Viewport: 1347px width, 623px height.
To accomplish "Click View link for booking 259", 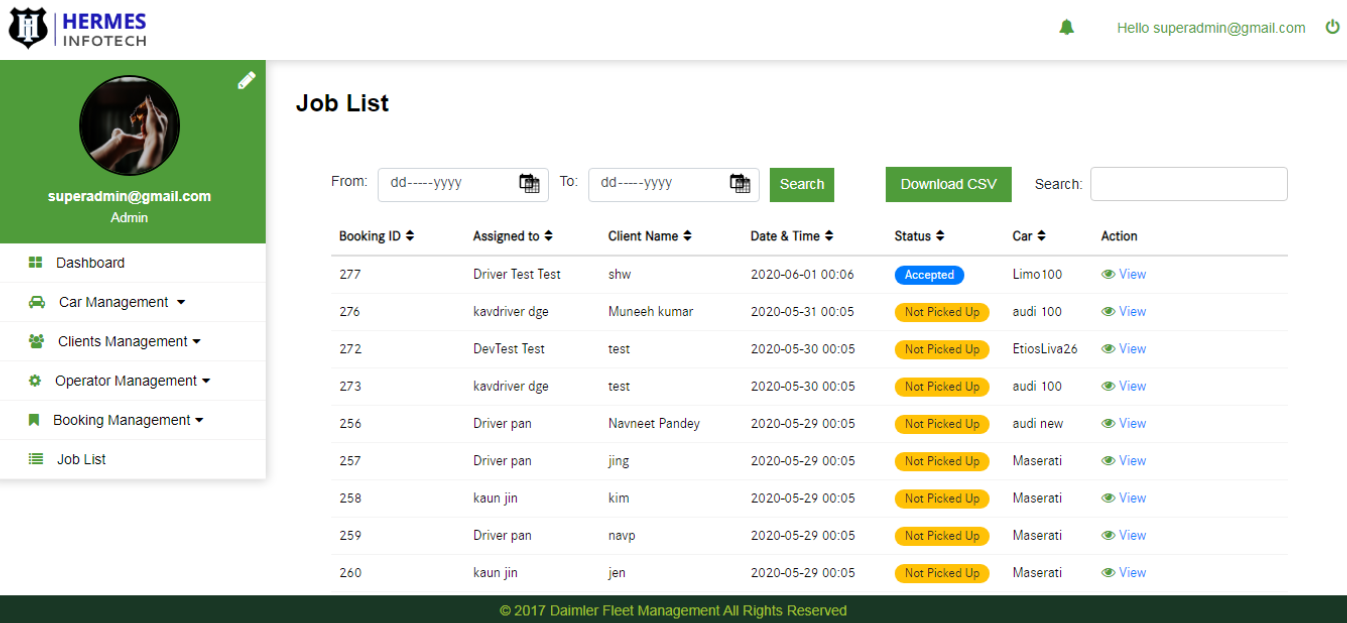I will [1132, 535].
